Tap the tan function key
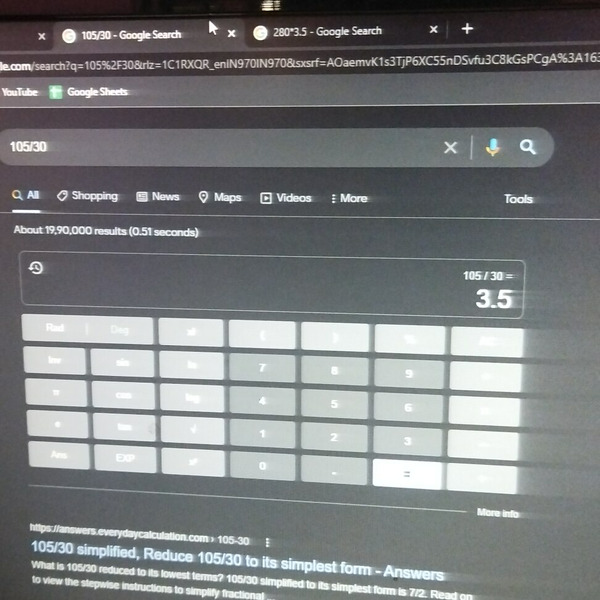This screenshot has height=600, width=600. (124, 426)
